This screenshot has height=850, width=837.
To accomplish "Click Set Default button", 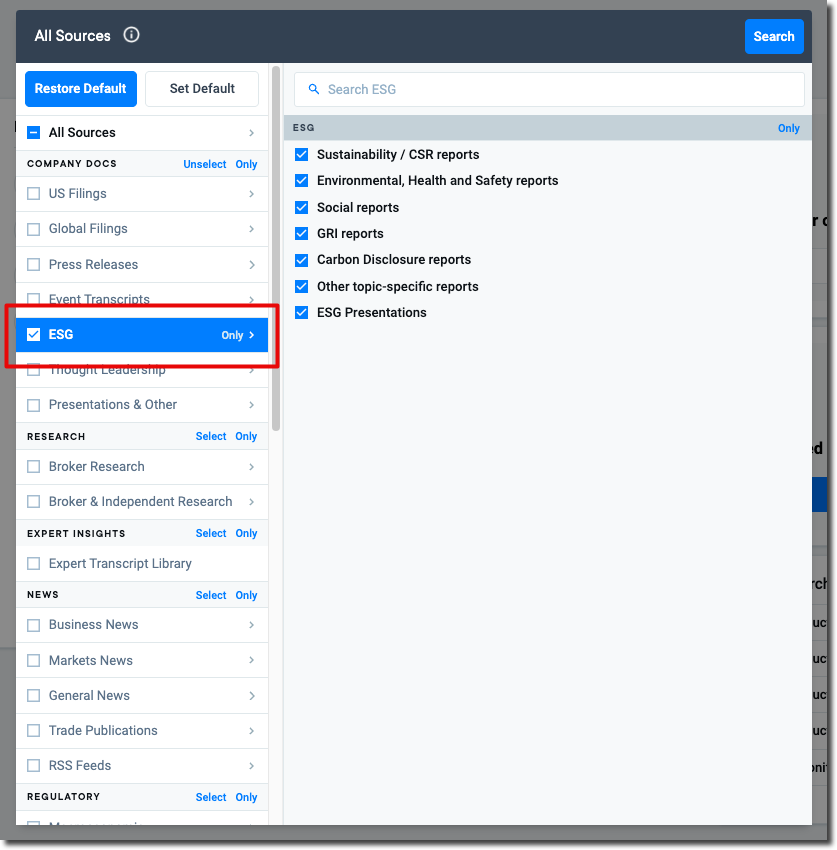I will click(x=202, y=88).
